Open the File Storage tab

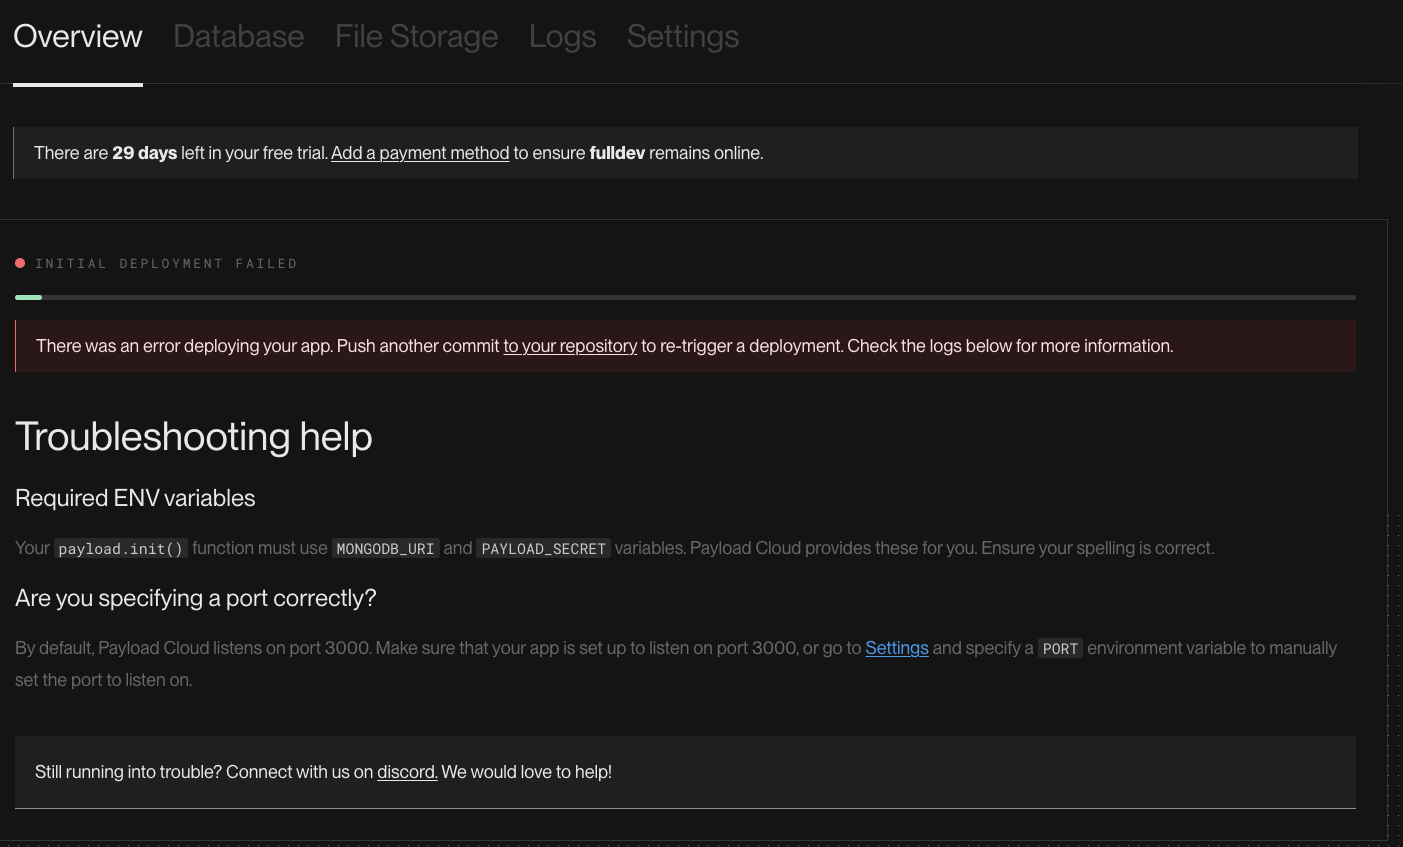tap(416, 36)
